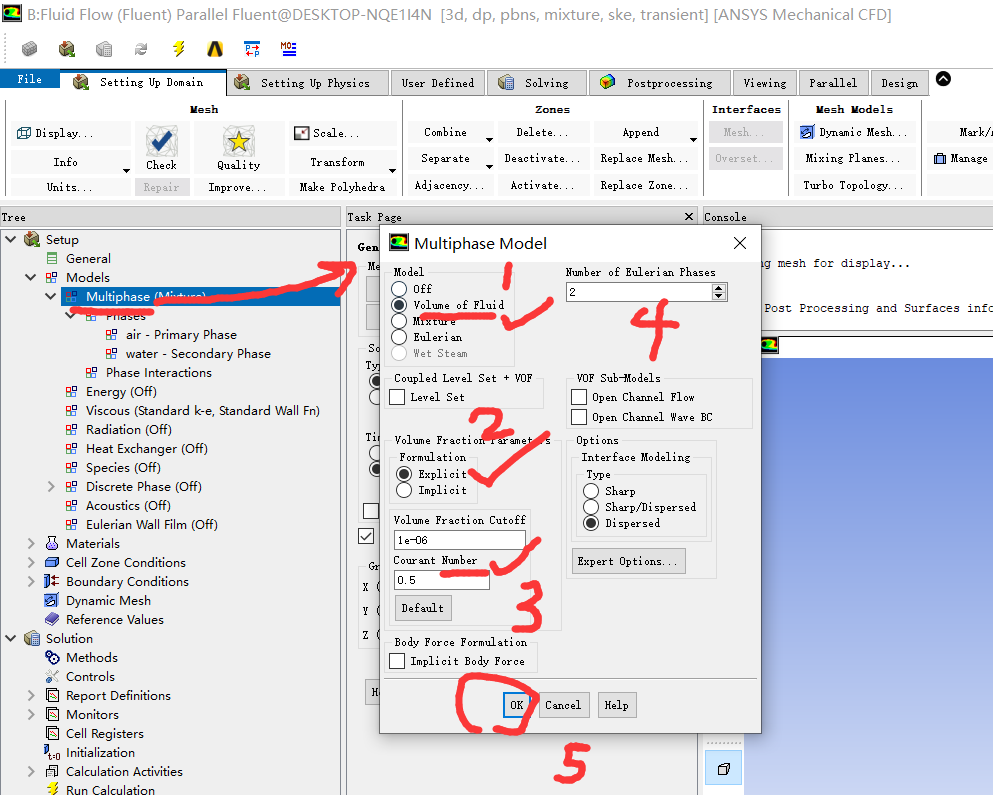Select air - Primary Phase tree item
The height and width of the screenshot is (795, 993).
[x=180, y=334]
